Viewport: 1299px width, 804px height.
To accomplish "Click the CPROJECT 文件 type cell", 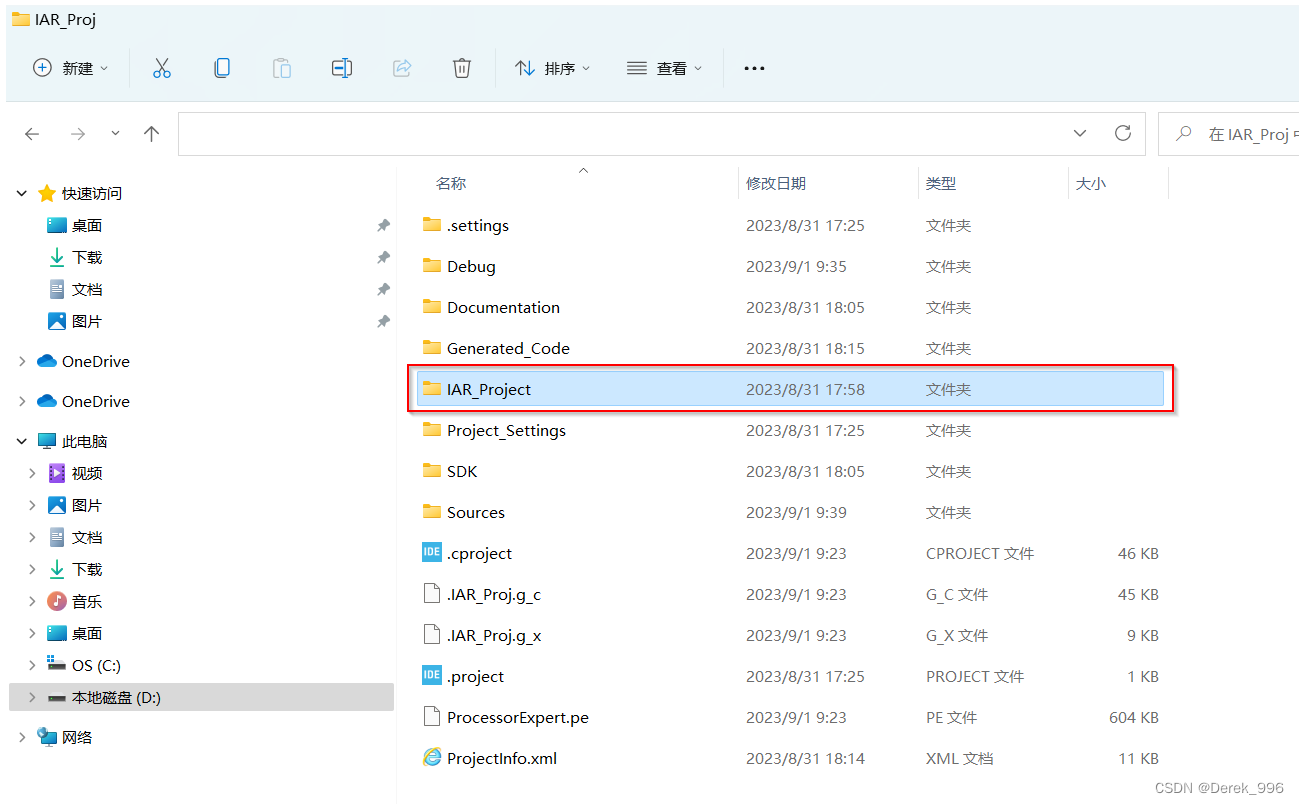I will [980, 553].
